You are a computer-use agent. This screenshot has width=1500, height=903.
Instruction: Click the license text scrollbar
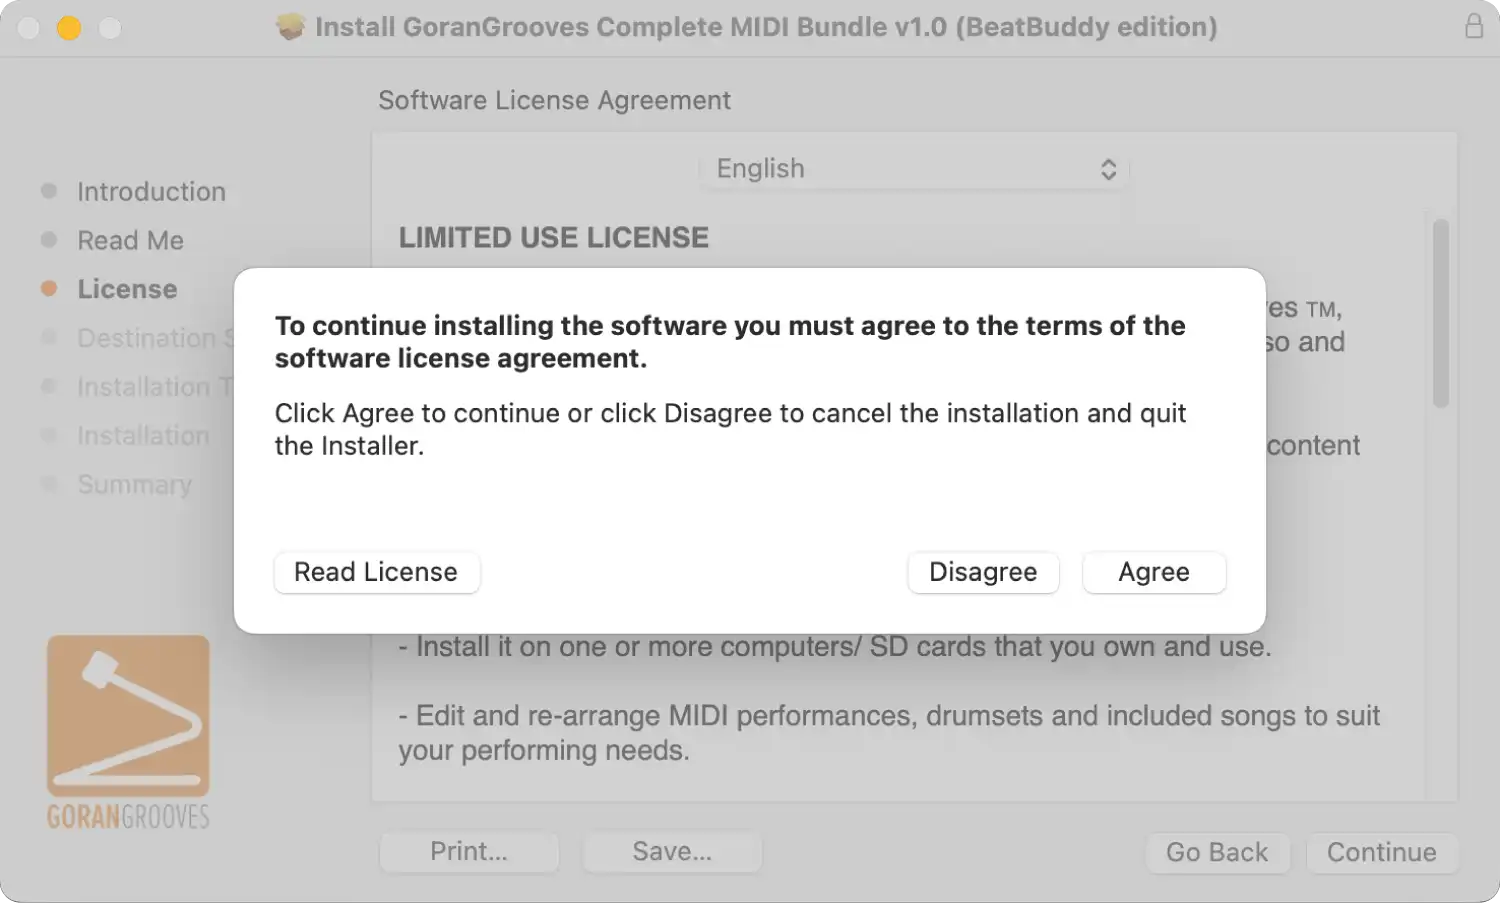pyautogui.click(x=1440, y=313)
